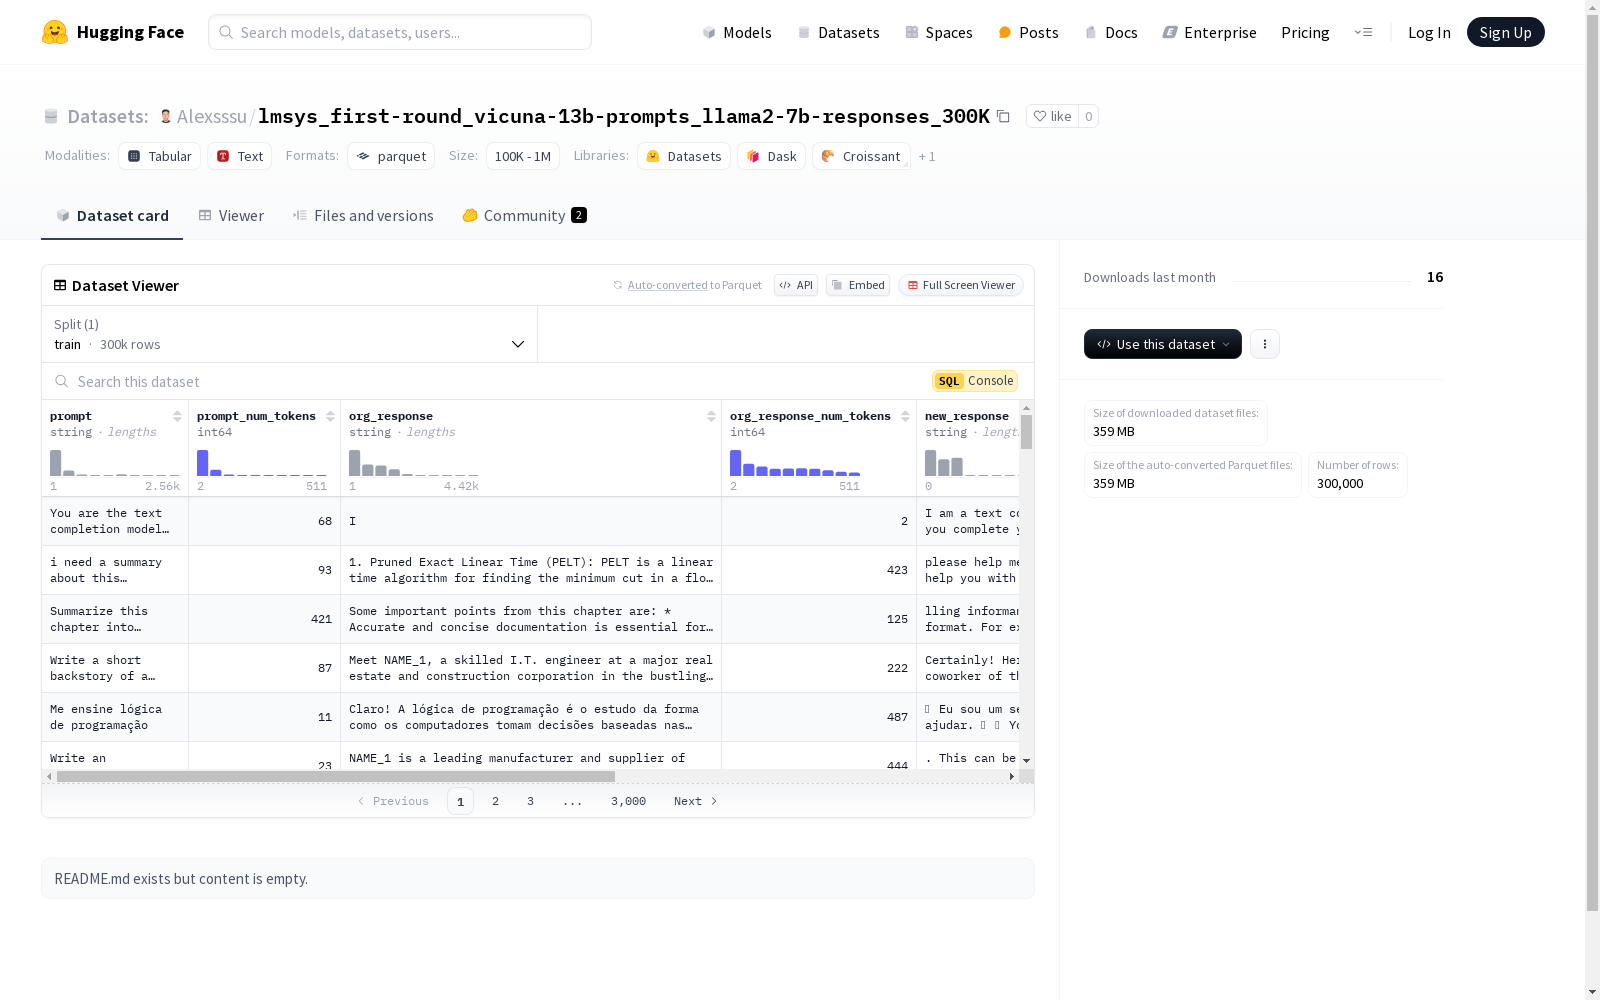Sort the org_response column via its icon
The width and height of the screenshot is (1600, 1000).
[x=711, y=416]
